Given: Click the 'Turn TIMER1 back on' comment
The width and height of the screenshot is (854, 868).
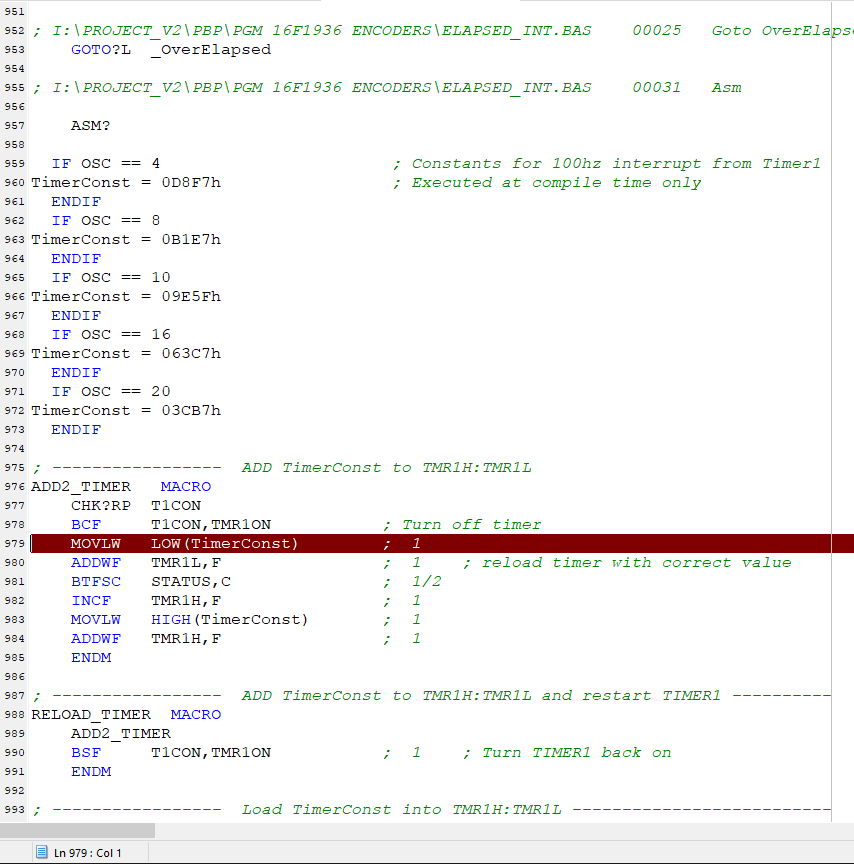Looking at the screenshot, I should [576, 752].
